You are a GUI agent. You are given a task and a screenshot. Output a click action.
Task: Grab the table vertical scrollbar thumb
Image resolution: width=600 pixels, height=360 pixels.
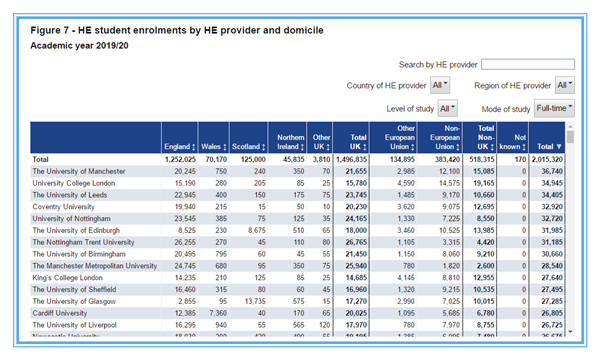[x=570, y=137]
